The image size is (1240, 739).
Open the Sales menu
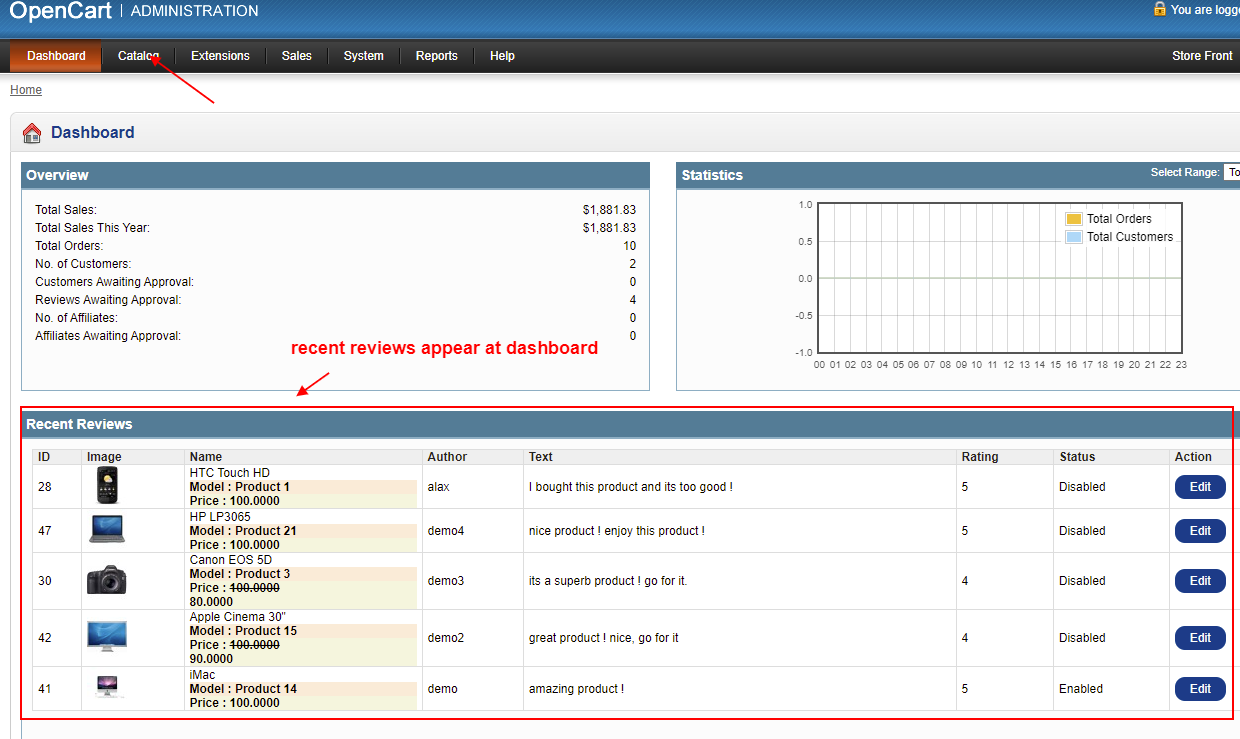tap(296, 56)
